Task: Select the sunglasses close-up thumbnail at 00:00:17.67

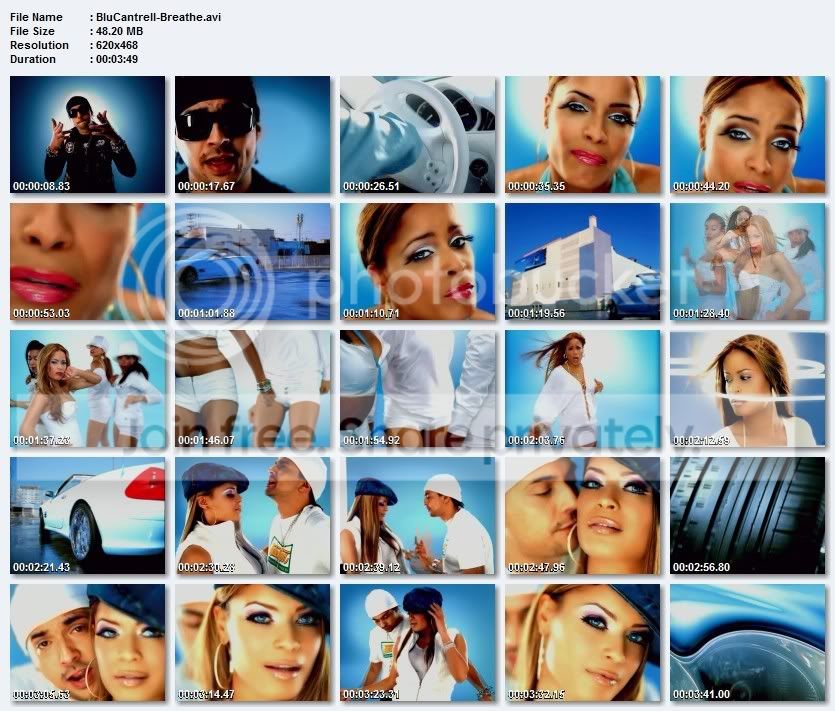Action: pos(252,134)
